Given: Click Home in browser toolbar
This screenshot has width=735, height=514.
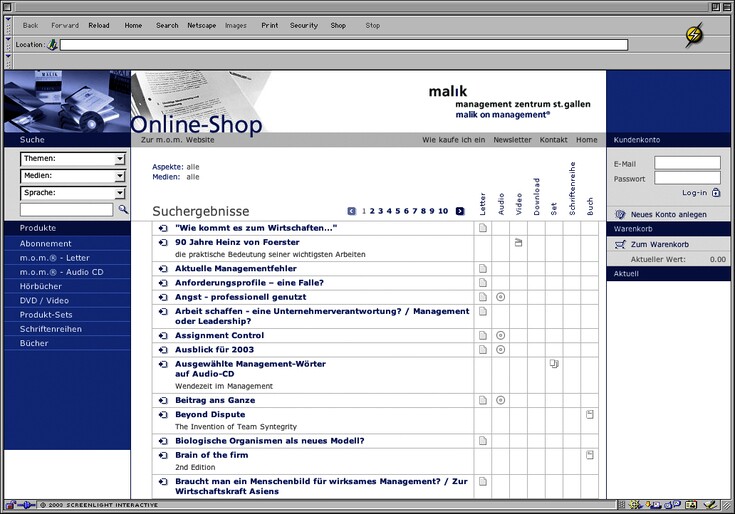Looking at the screenshot, I should pyautogui.click(x=133, y=26).
